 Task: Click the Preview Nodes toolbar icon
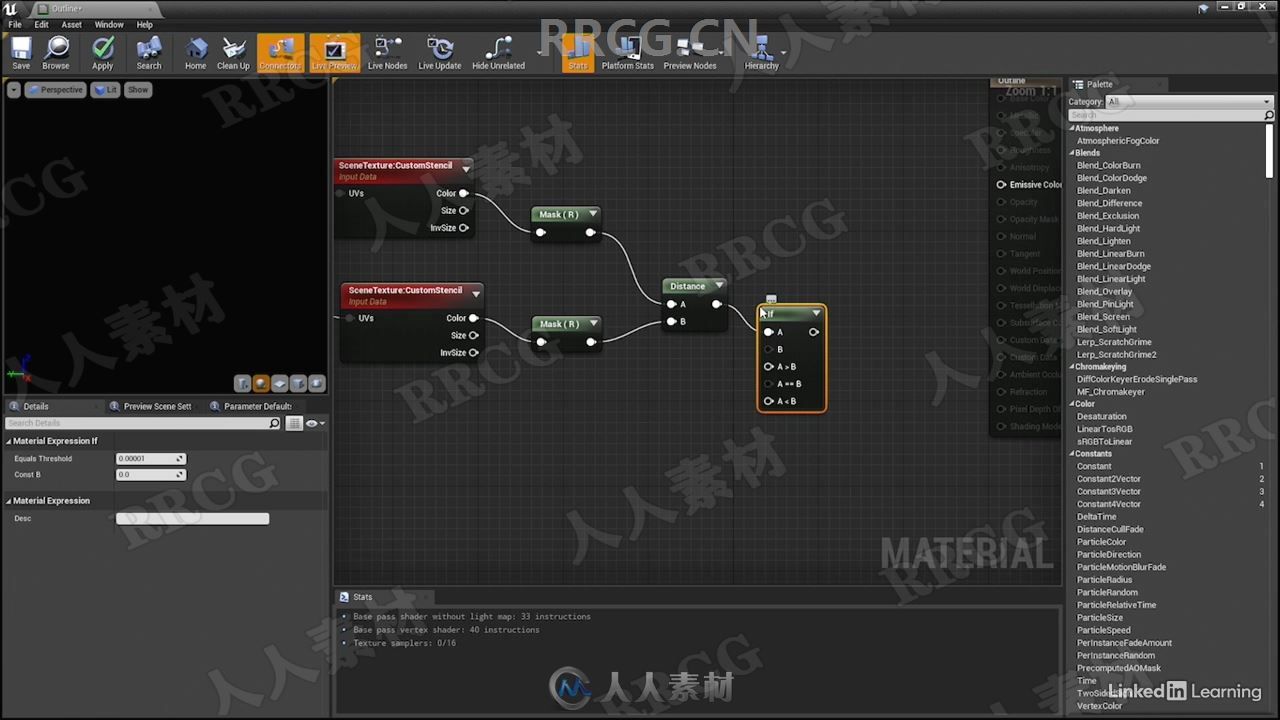point(690,53)
